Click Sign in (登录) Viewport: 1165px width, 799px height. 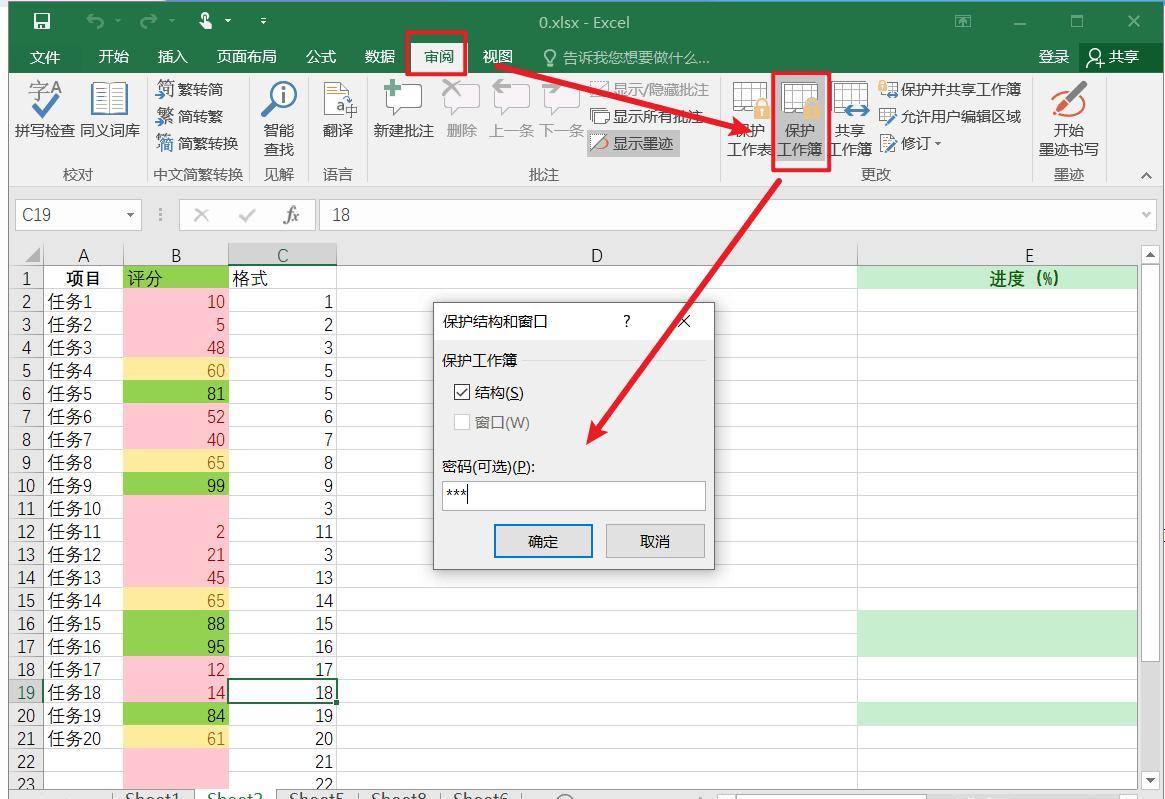tap(1054, 56)
